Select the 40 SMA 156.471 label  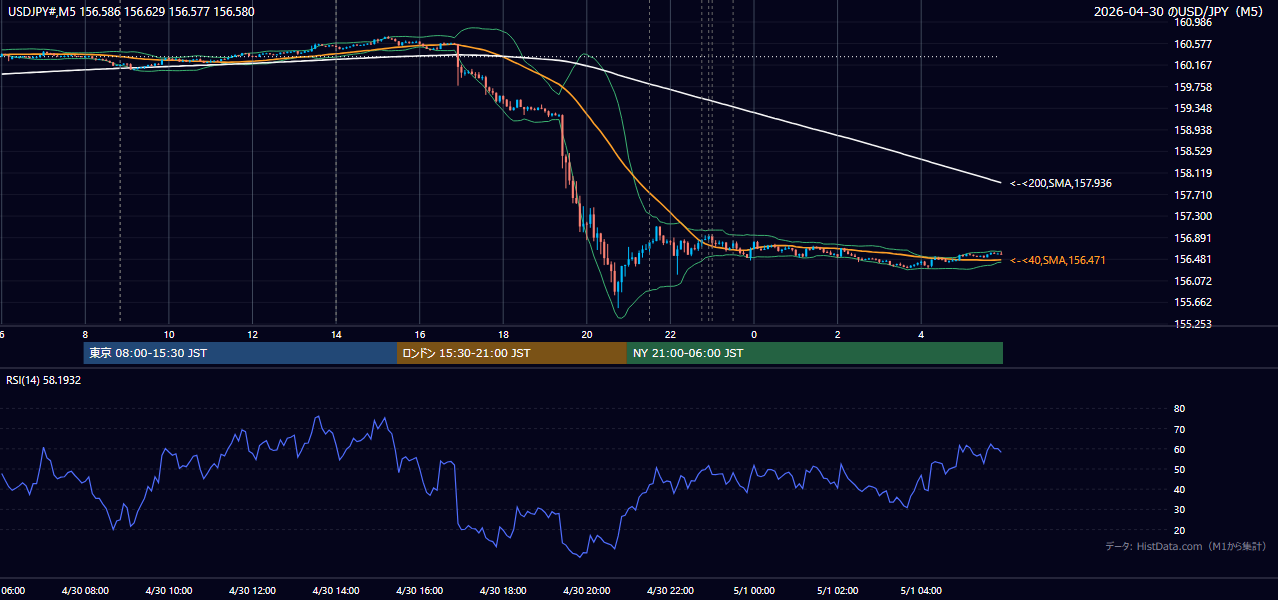point(1057,260)
